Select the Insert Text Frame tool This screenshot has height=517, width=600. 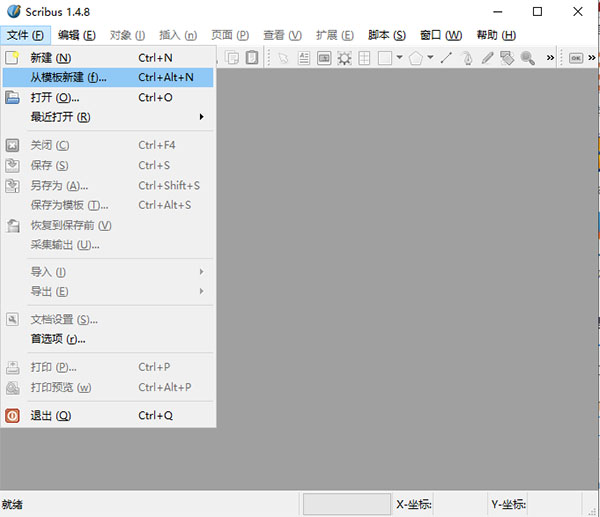point(304,58)
